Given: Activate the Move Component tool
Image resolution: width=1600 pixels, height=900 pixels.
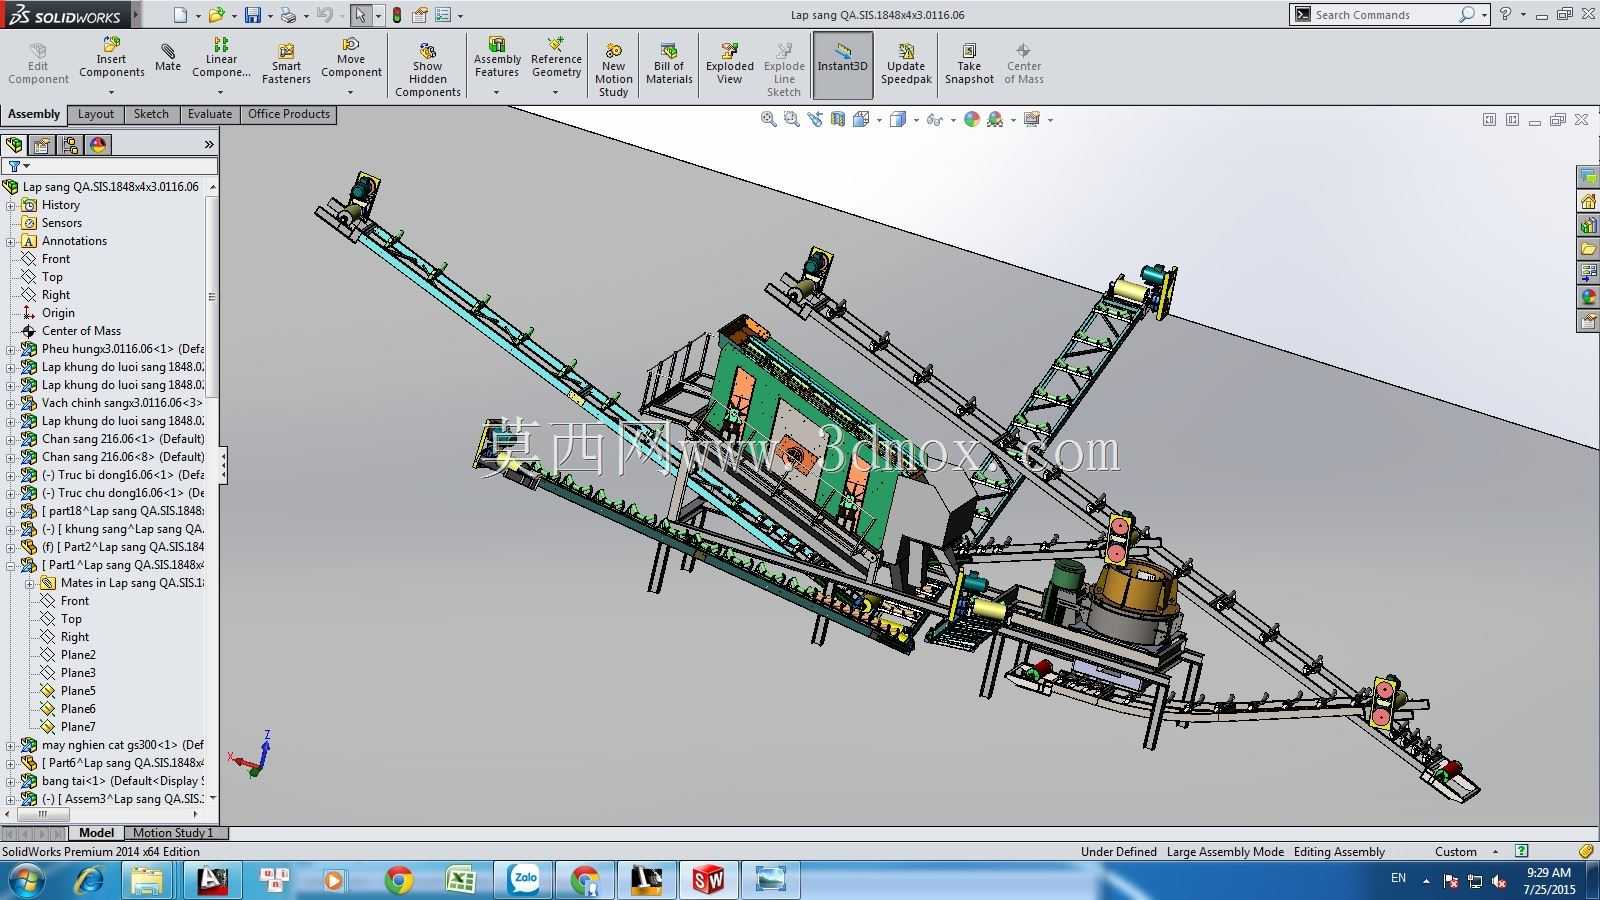Looking at the screenshot, I should (351, 58).
